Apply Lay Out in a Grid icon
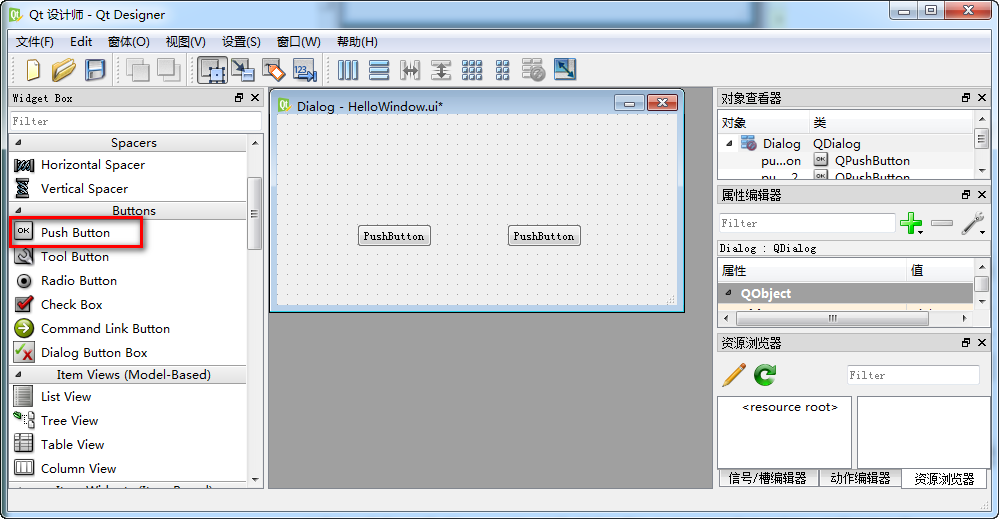Image resolution: width=999 pixels, height=519 pixels. pos(471,69)
